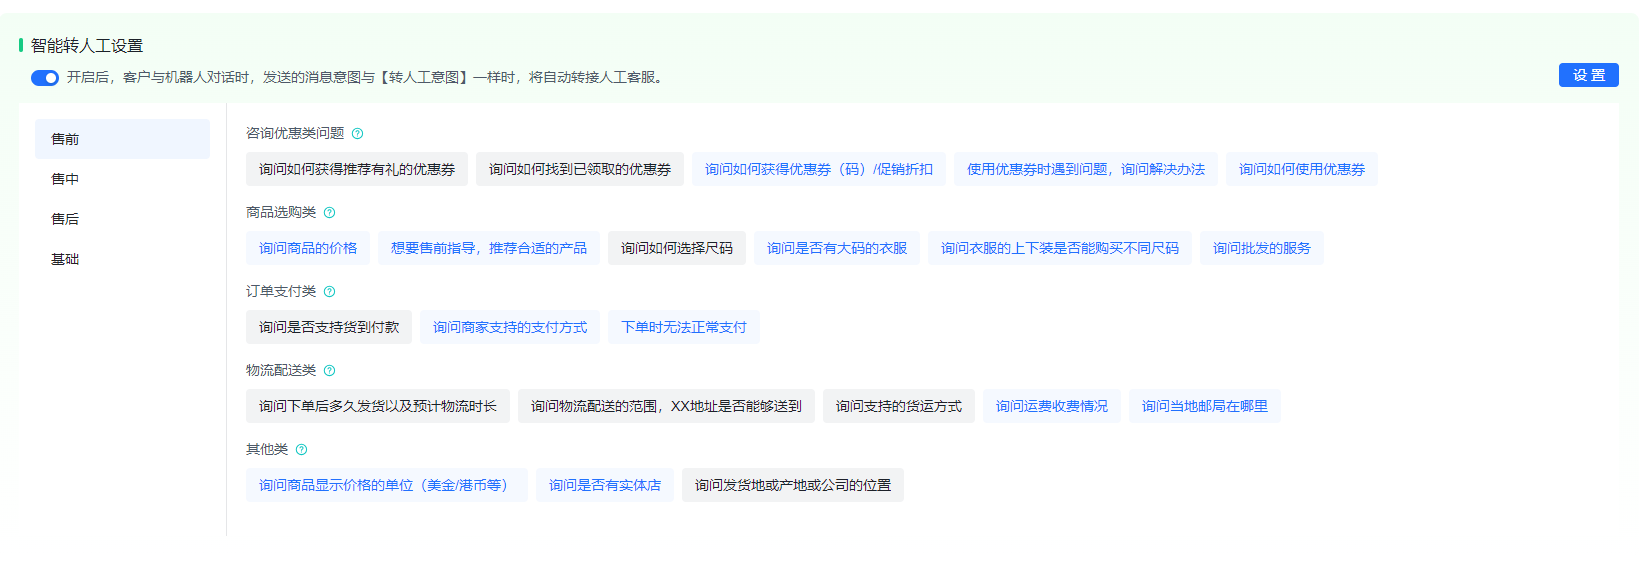
Task: Select tag 询问是否支持货到付款
Action: pyautogui.click(x=329, y=327)
